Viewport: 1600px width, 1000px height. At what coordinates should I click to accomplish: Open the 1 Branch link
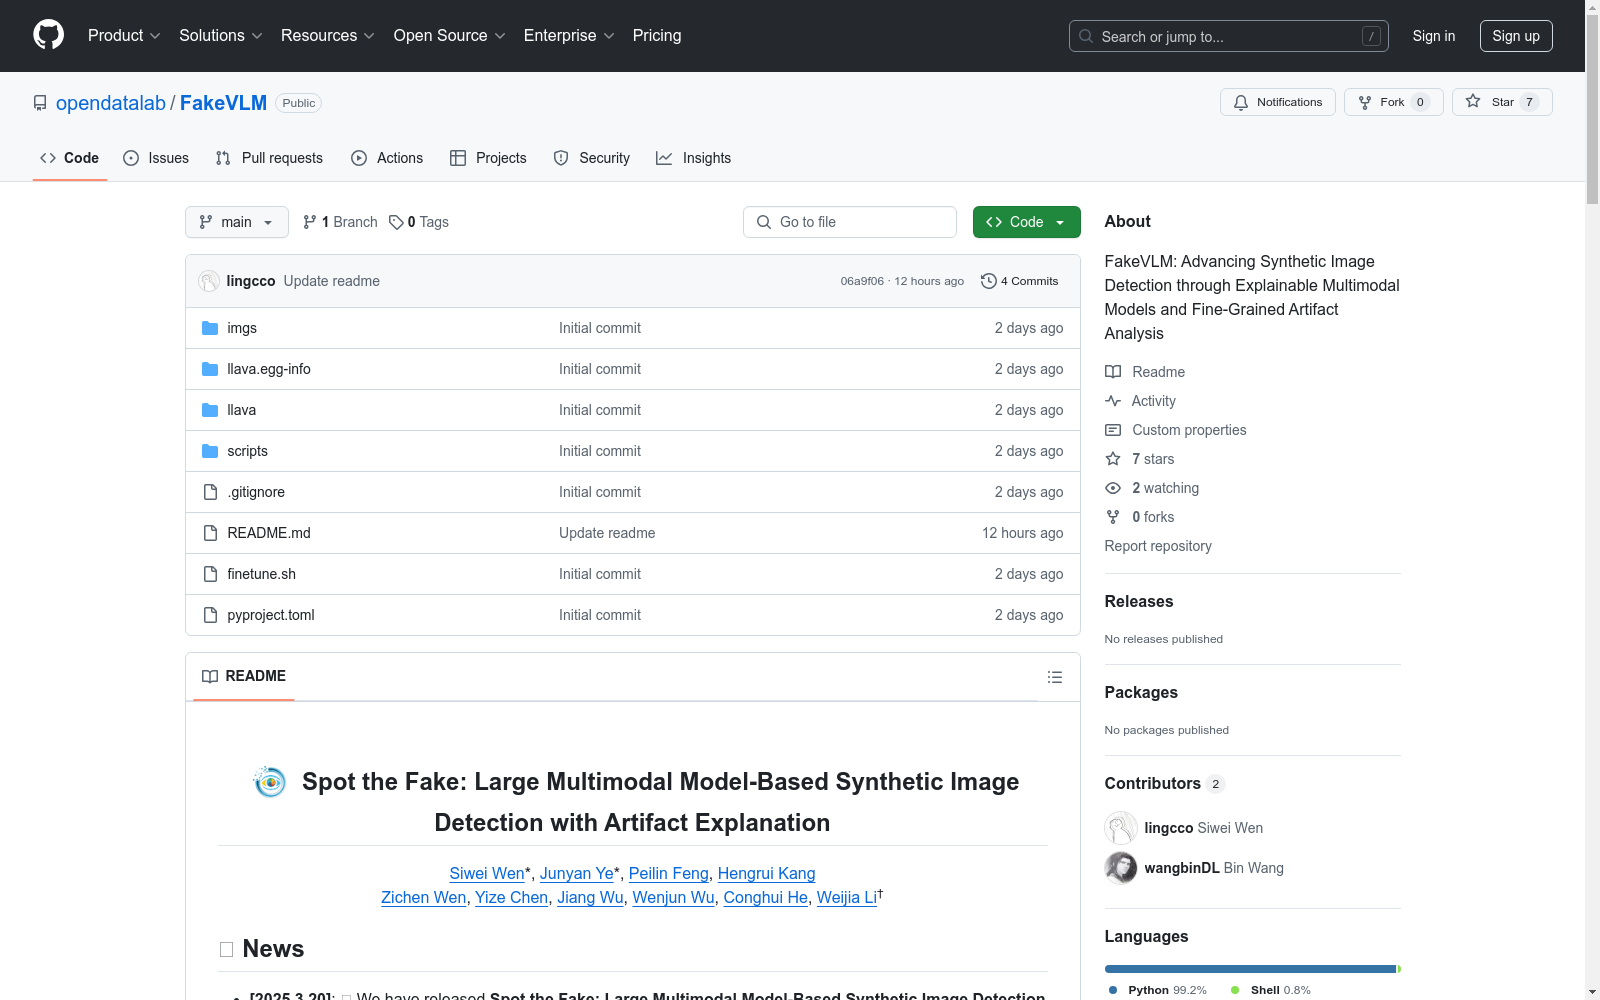pos(340,222)
